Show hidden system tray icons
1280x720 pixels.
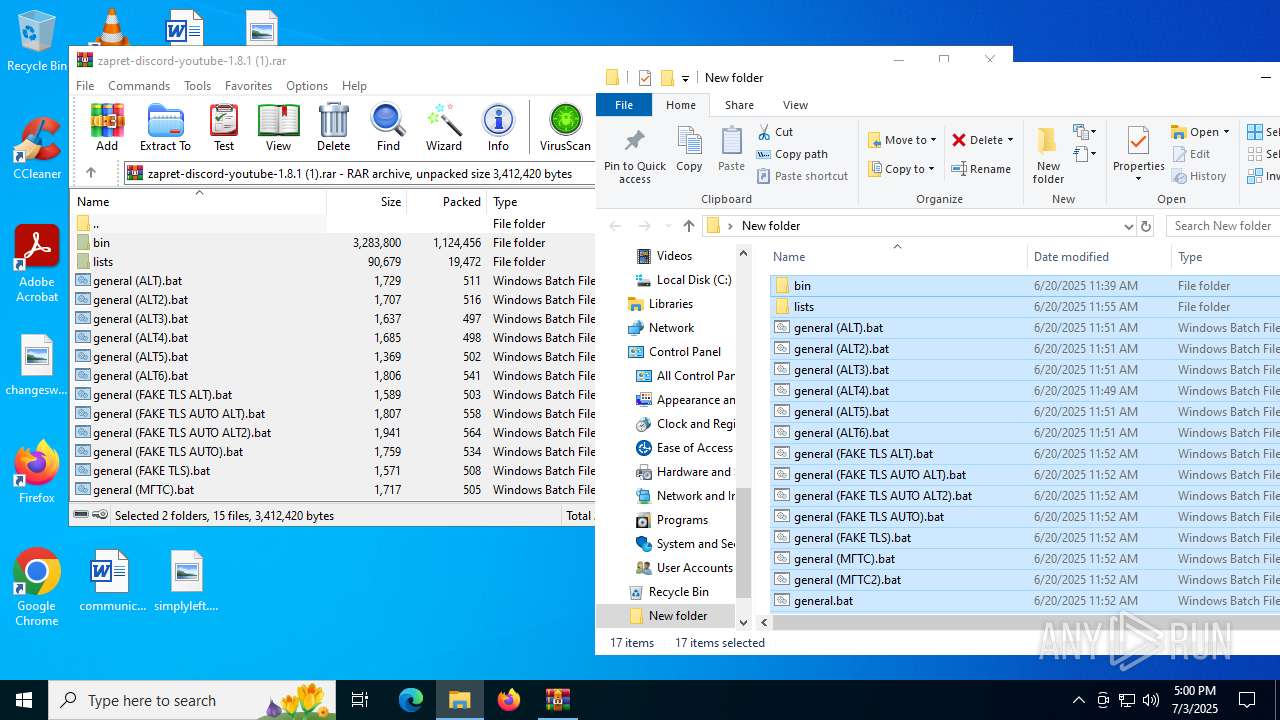click(x=1078, y=700)
